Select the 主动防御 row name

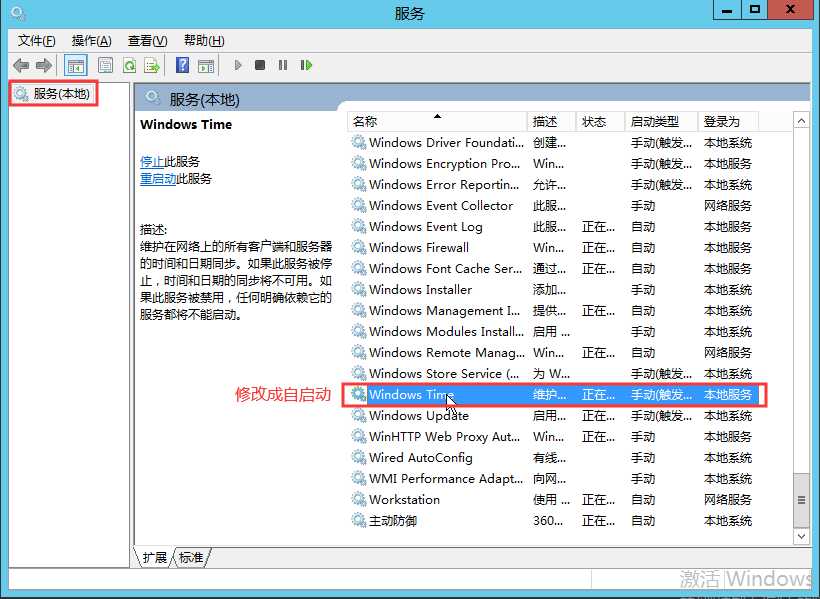(392, 520)
